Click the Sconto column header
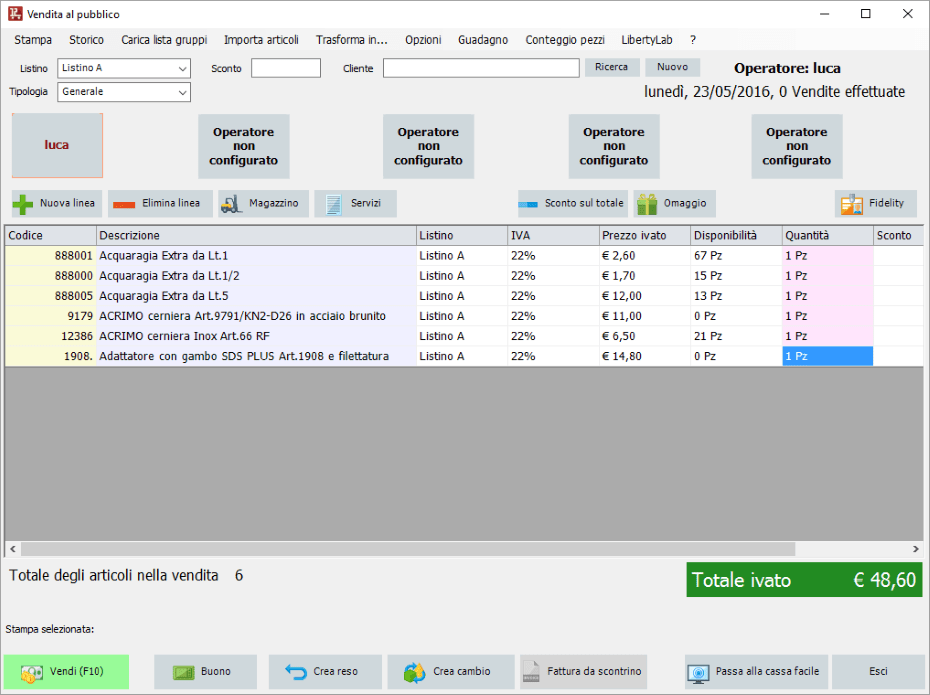This screenshot has height=695, width=930. pyautogui.click(x=899, y=235)
